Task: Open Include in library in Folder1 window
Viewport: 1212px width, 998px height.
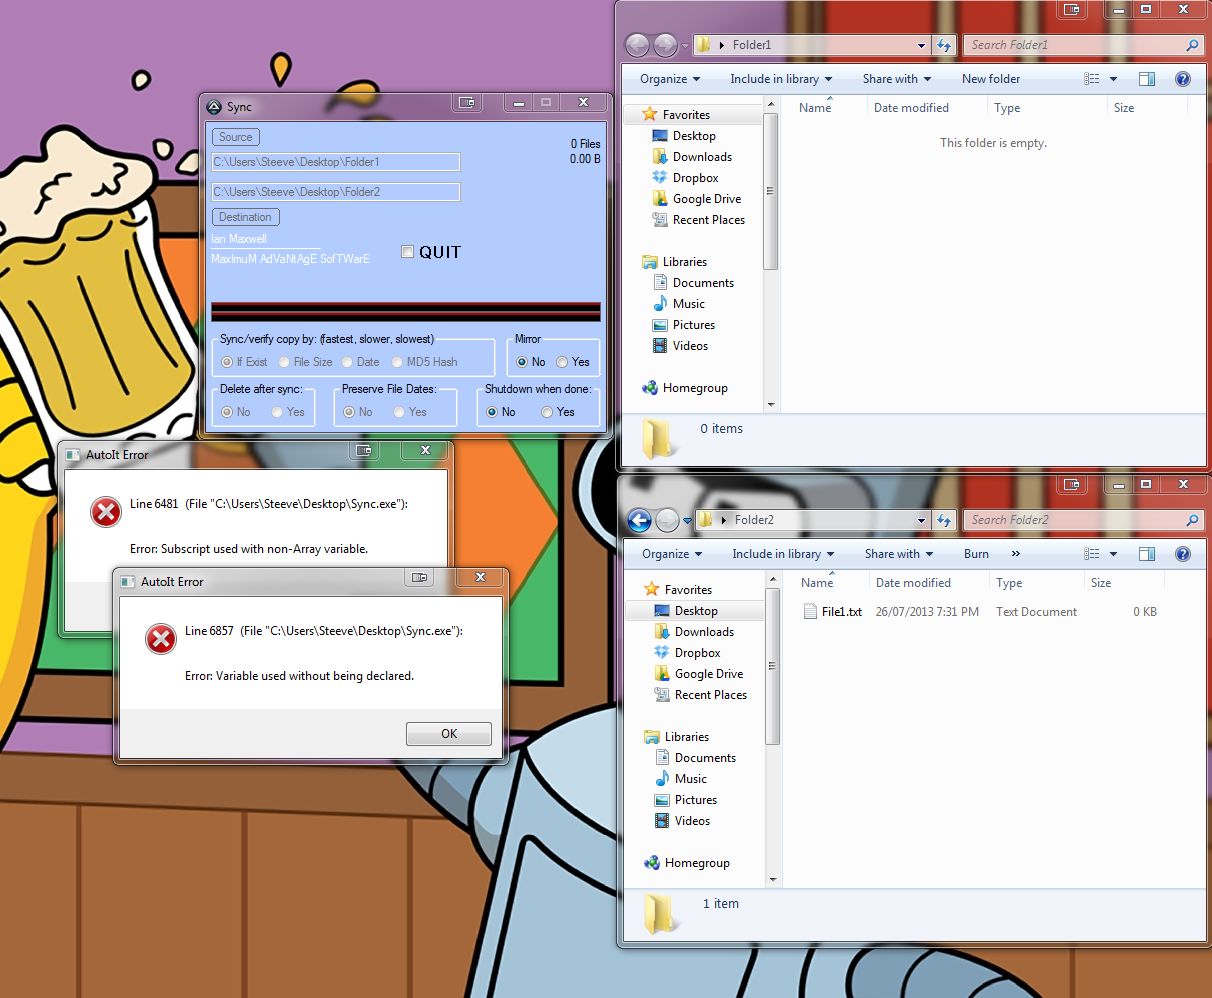Action: tap(781, 79)
